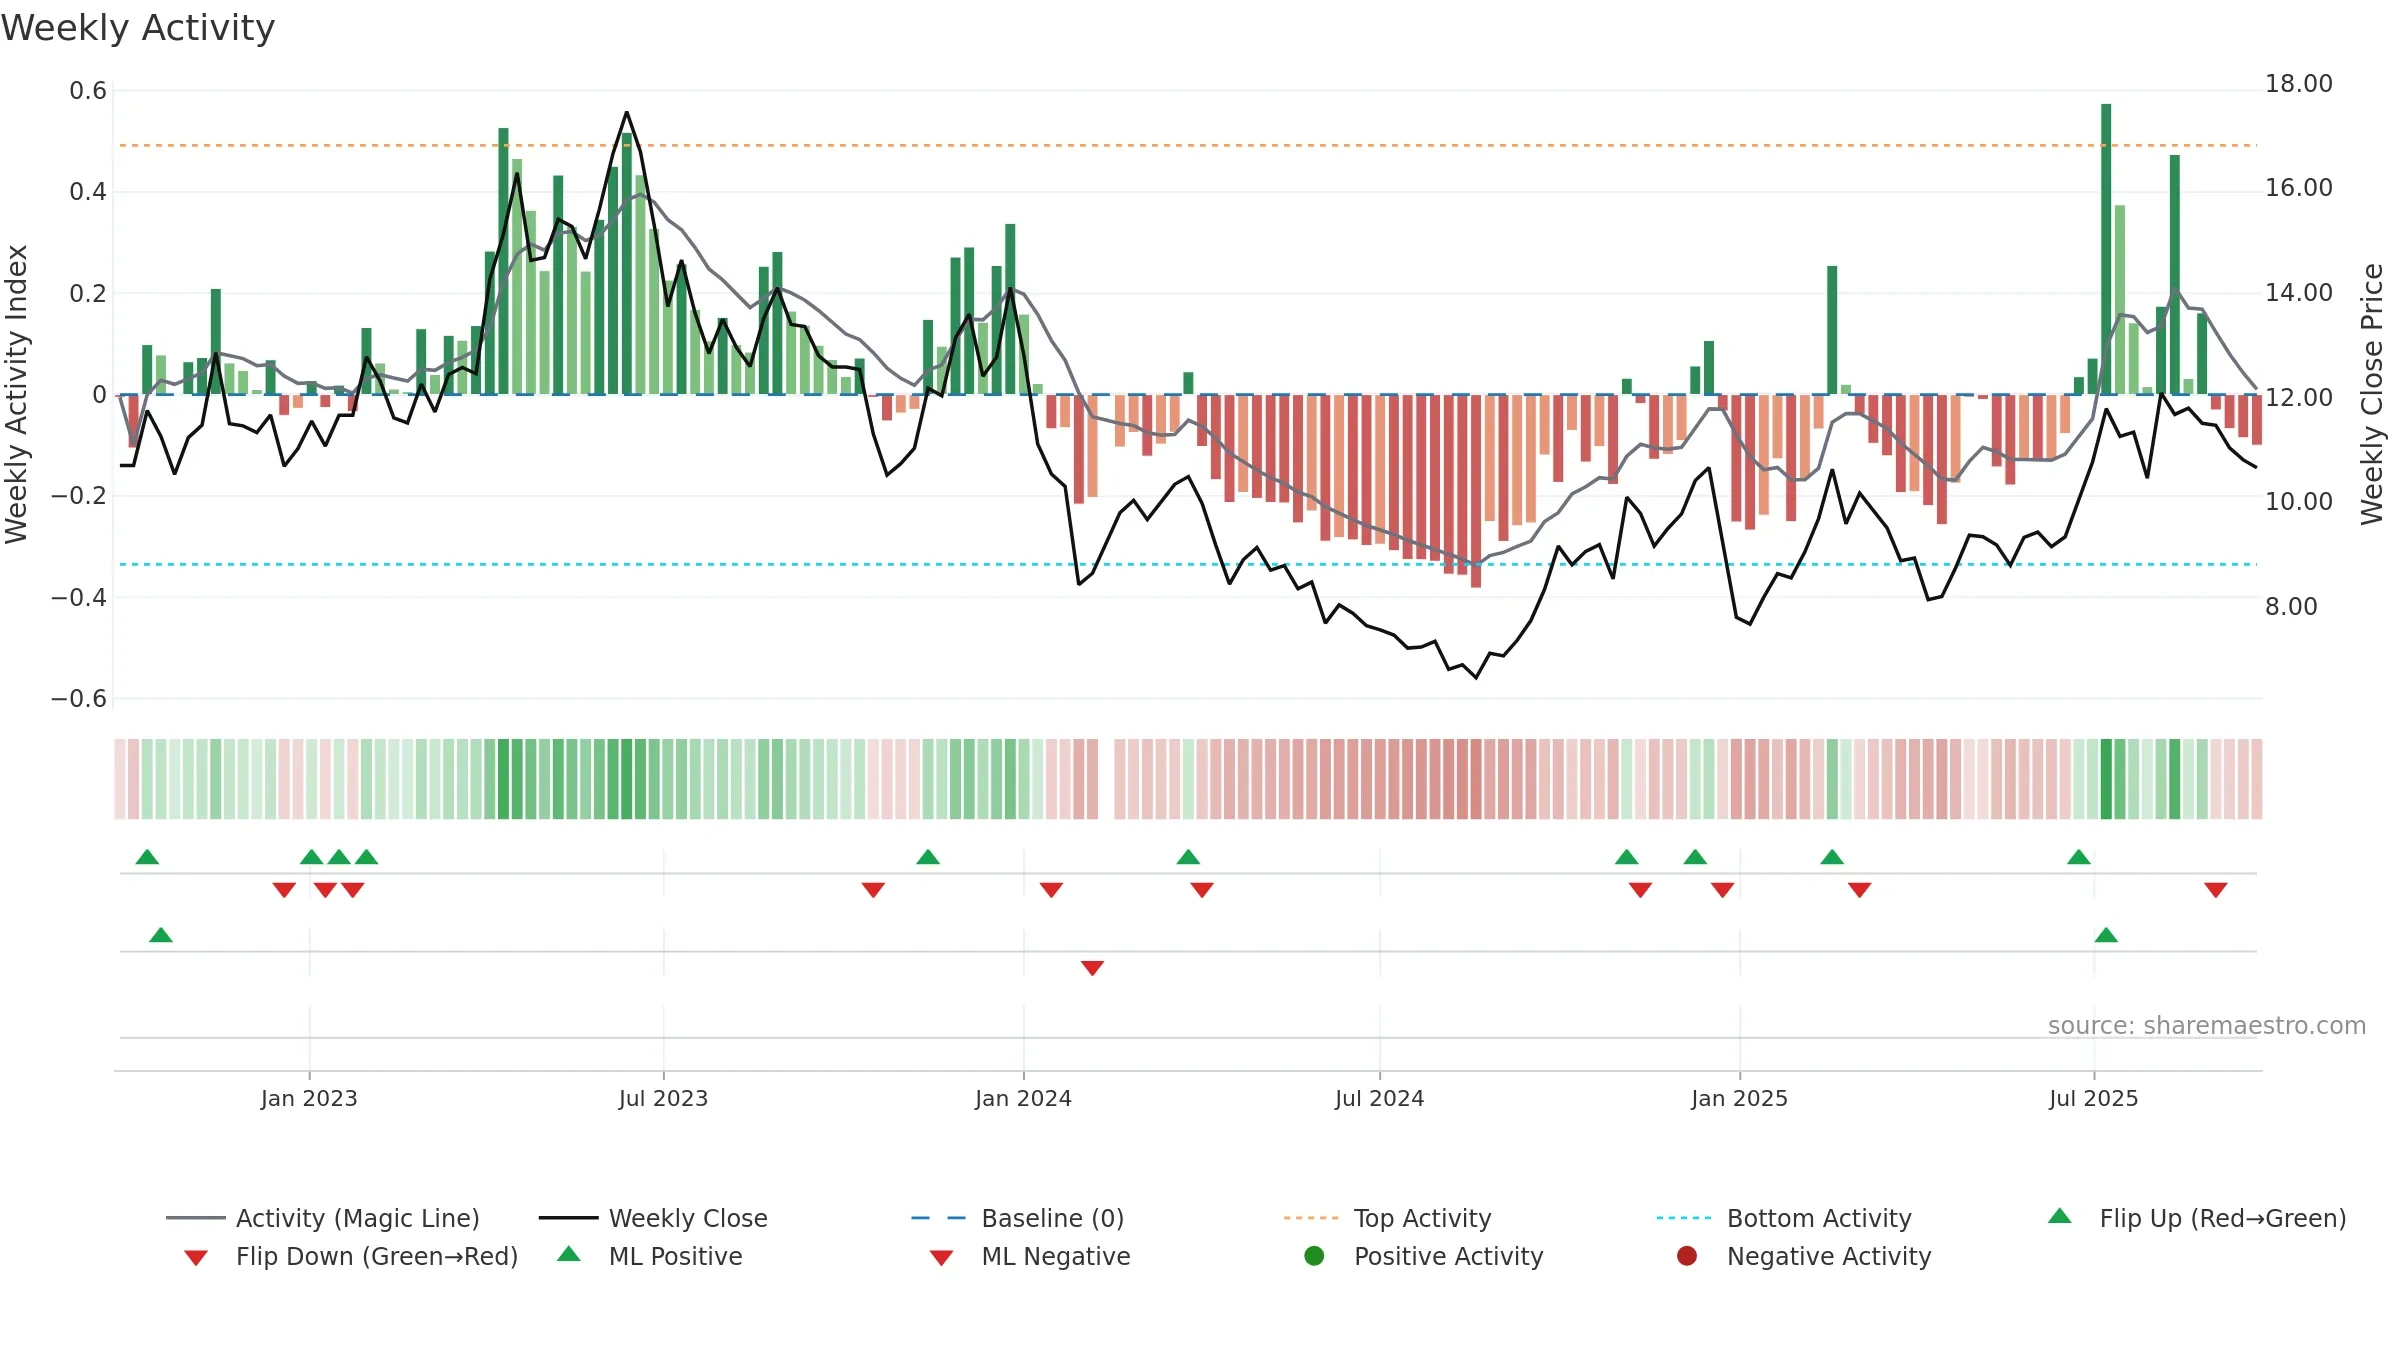The height and width of the screenshot is (1350, 2400).
Task: Click the 18.00 price axis label
Action: (x=2298, y=84)
